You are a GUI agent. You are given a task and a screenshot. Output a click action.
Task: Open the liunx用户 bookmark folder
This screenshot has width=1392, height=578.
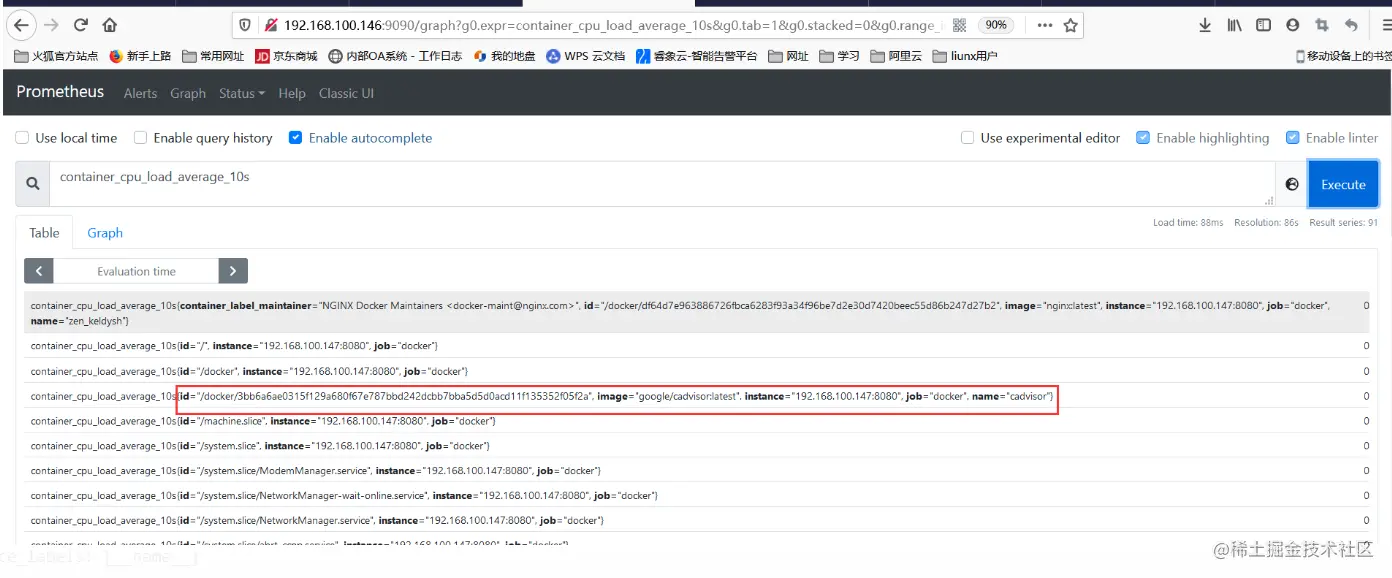(965, 56)
